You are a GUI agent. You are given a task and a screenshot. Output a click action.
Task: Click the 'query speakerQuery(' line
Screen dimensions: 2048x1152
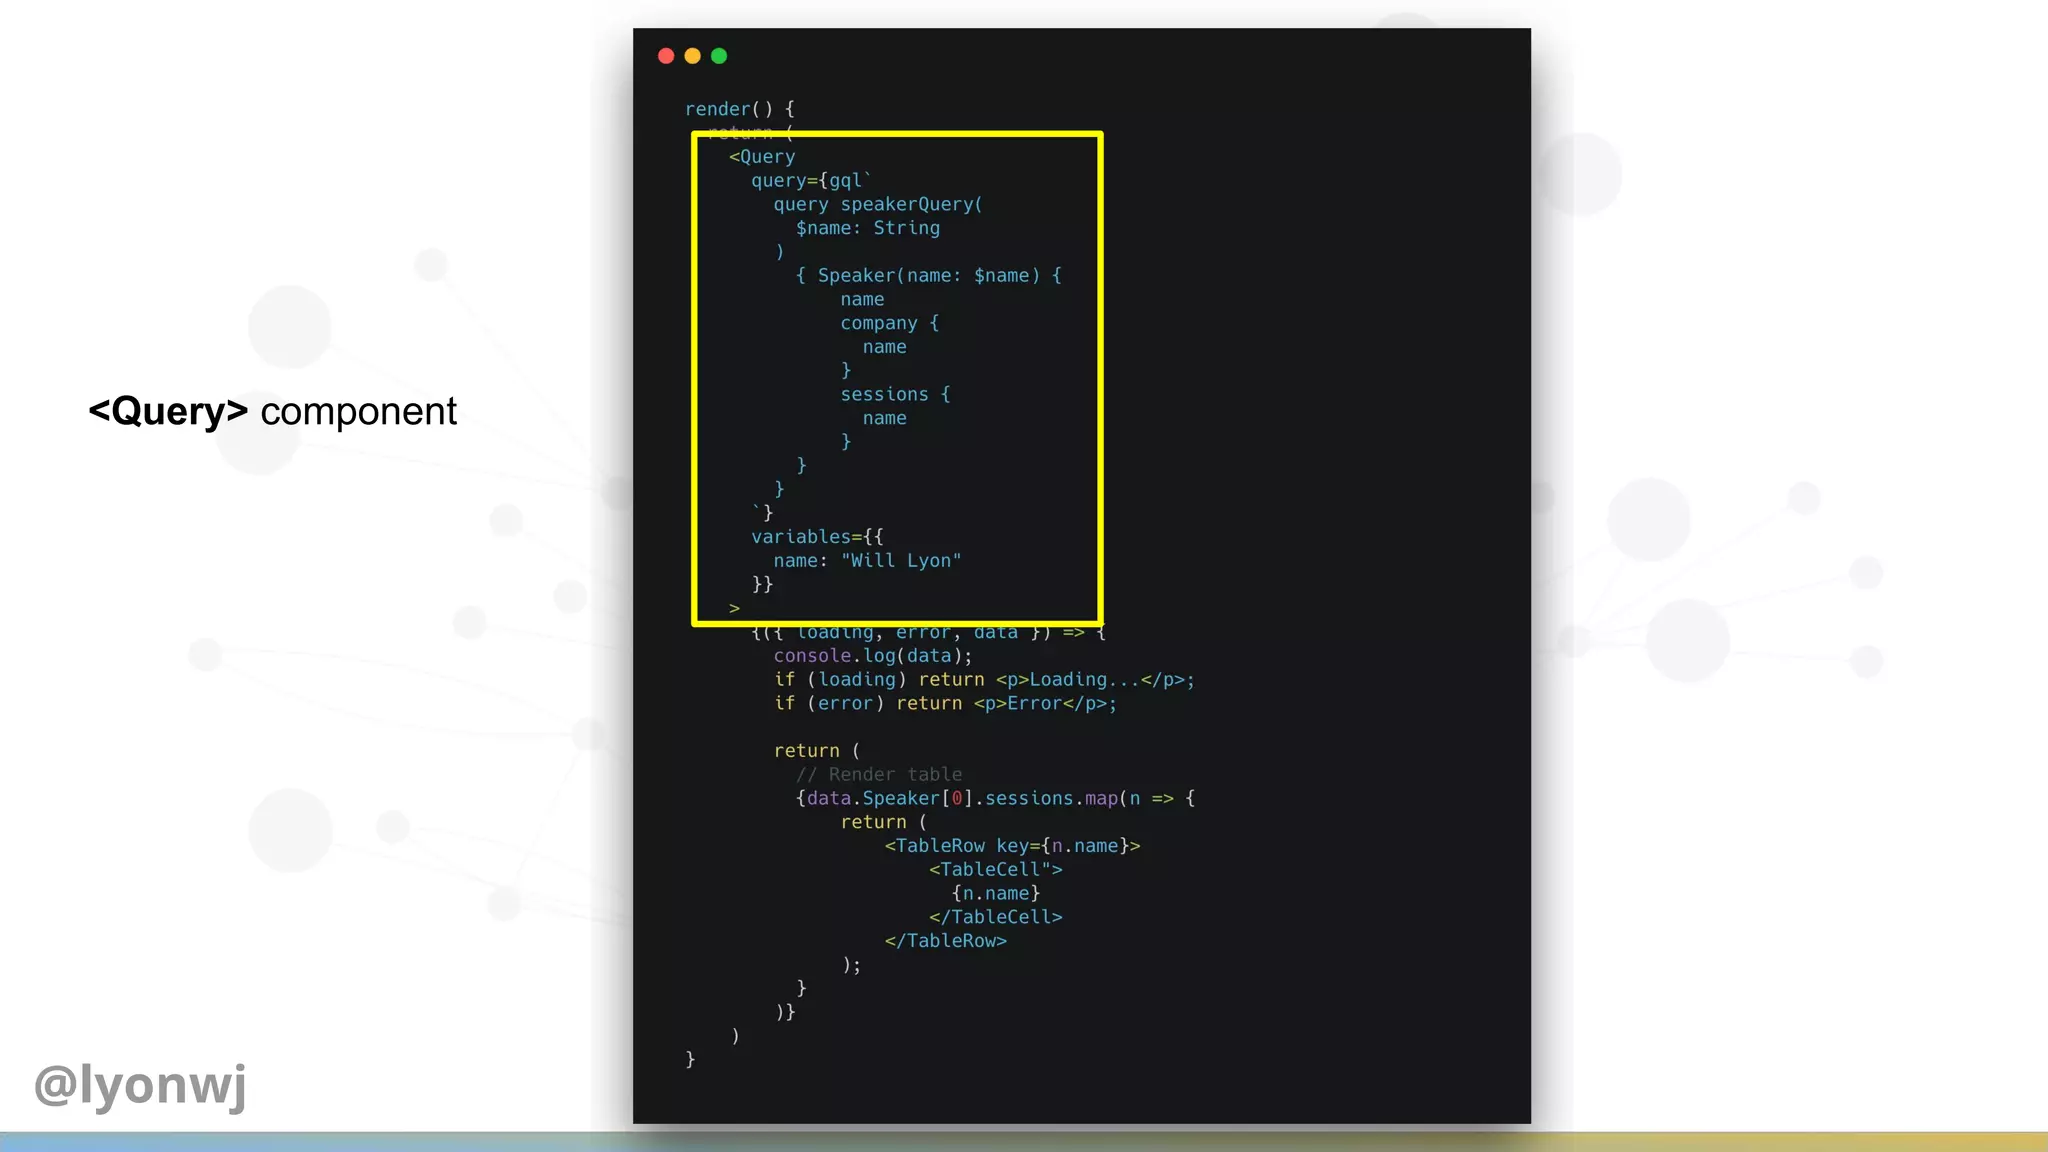point(878,205)
